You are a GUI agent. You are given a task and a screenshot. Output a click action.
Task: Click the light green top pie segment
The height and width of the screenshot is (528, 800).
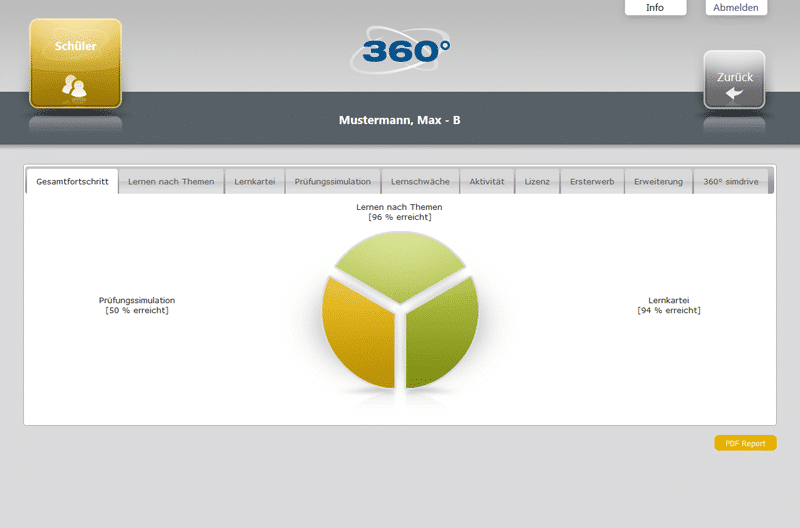[399, 262]
